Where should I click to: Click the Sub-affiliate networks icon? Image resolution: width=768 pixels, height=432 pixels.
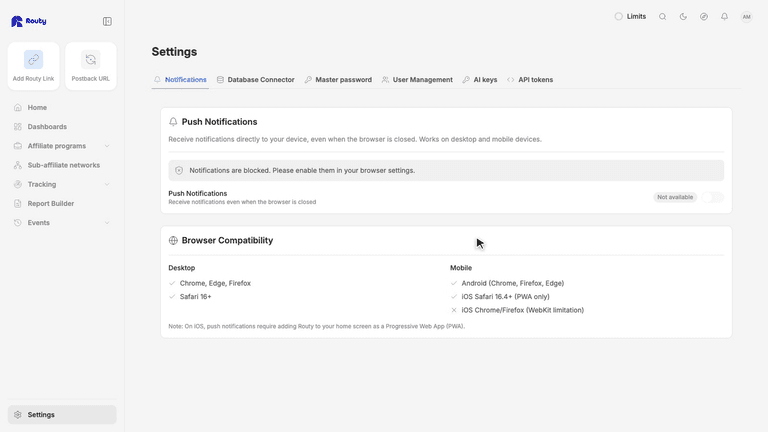(18, 165)
